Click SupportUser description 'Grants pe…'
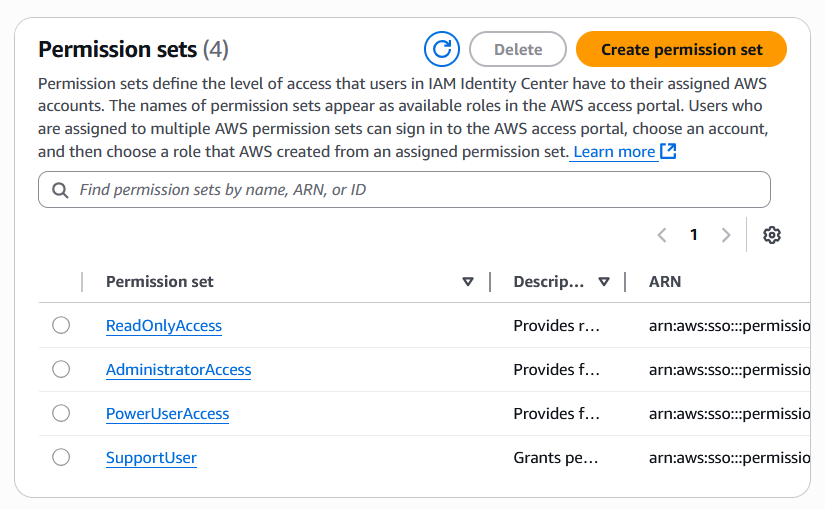 click(556, 458)
